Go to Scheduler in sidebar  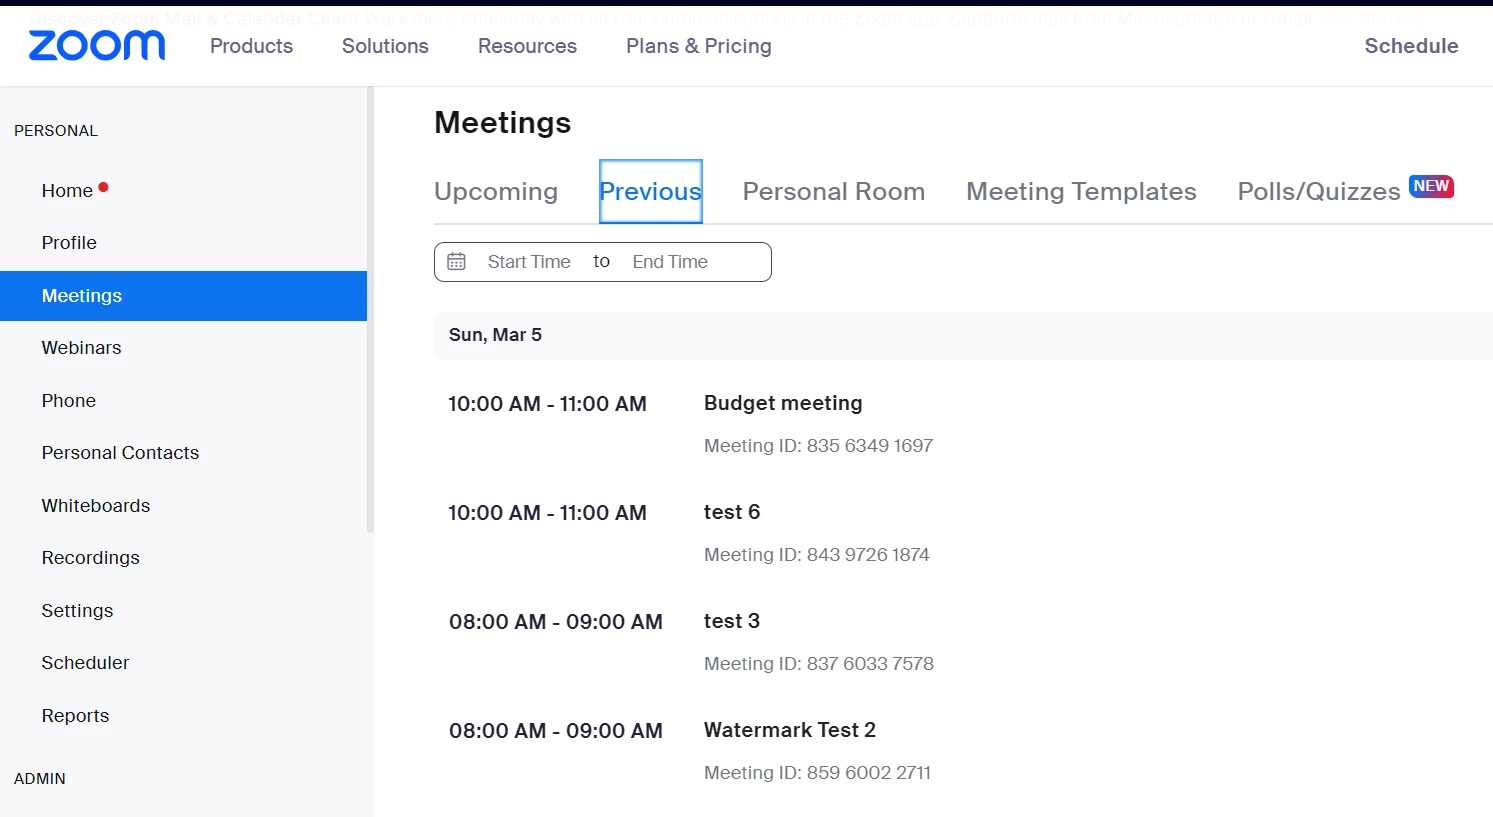(x=85, y=663)
